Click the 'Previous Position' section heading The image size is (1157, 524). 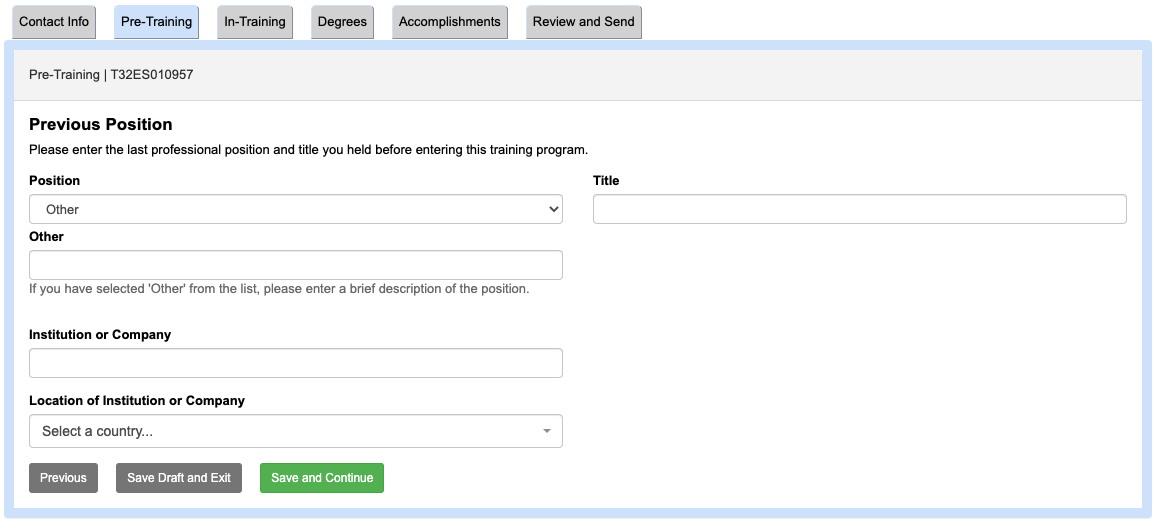[x=101, y=125]
